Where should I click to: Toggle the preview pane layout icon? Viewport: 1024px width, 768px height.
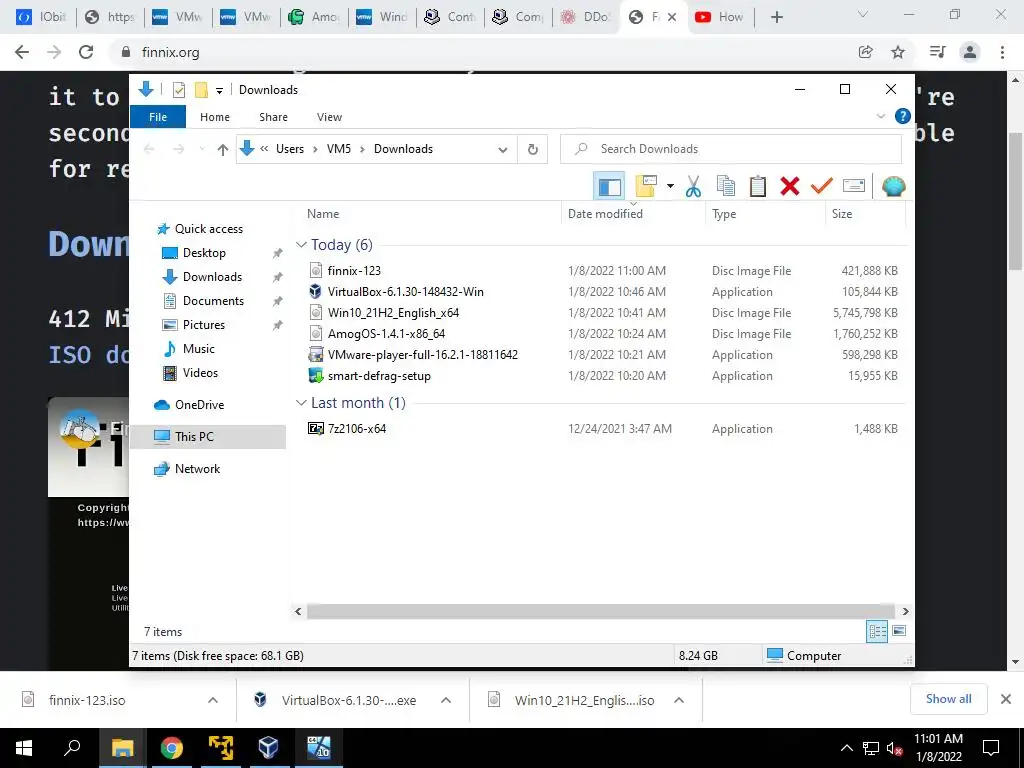(609, 187)
